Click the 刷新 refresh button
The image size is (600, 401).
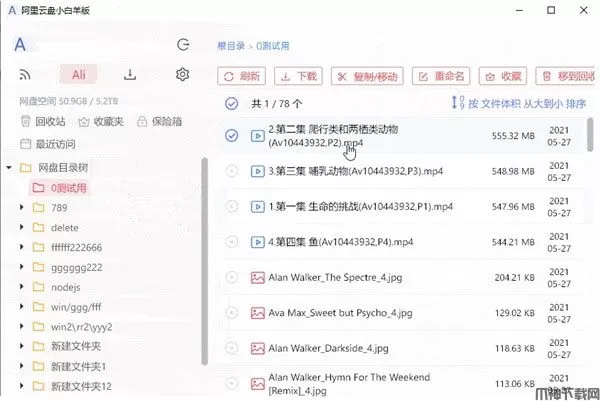241,77
